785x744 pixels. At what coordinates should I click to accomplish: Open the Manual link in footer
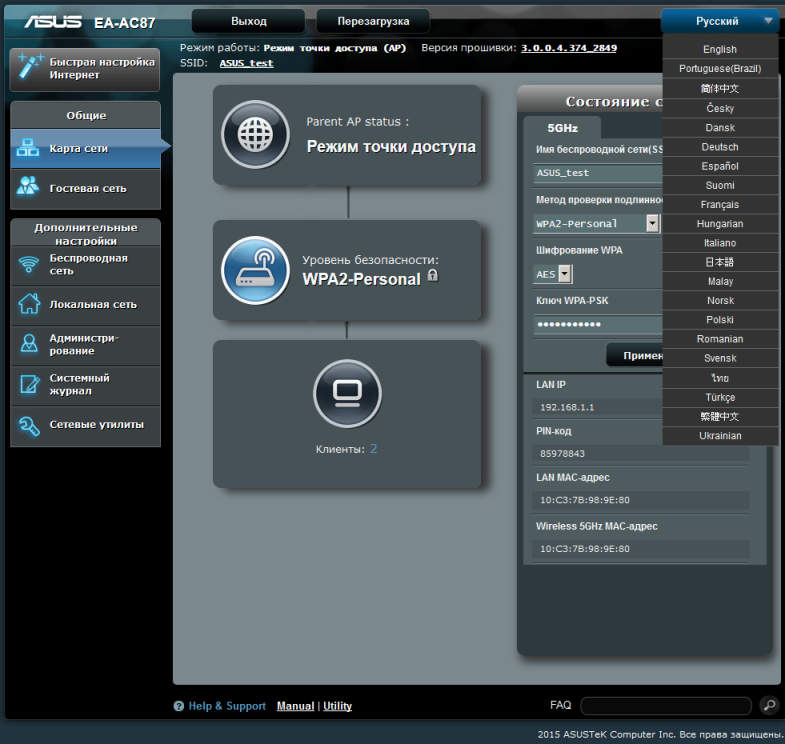tap(295, 706)
